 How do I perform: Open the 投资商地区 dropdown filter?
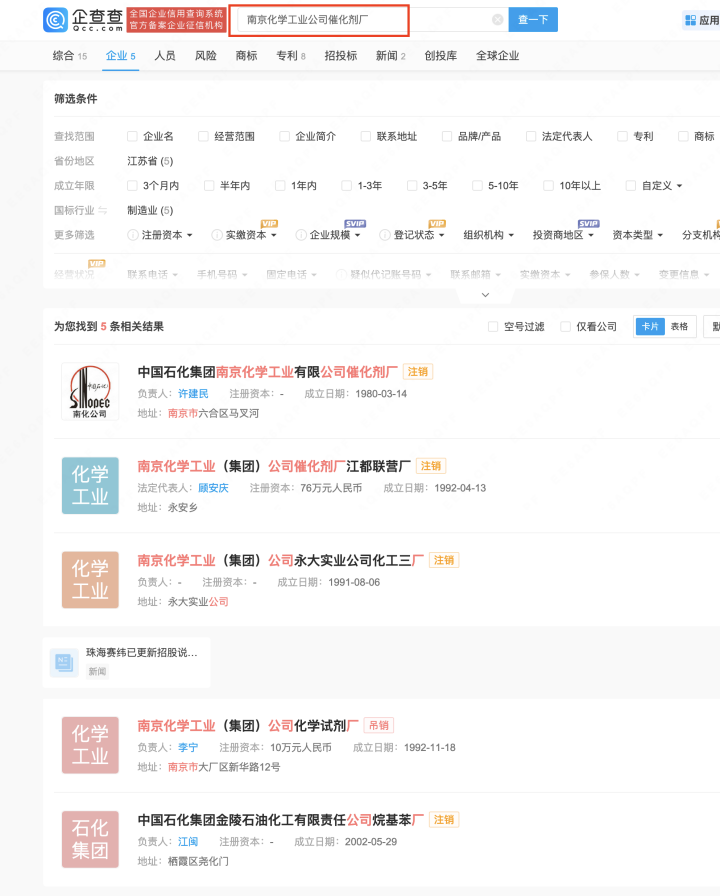(x=563, y=235)
